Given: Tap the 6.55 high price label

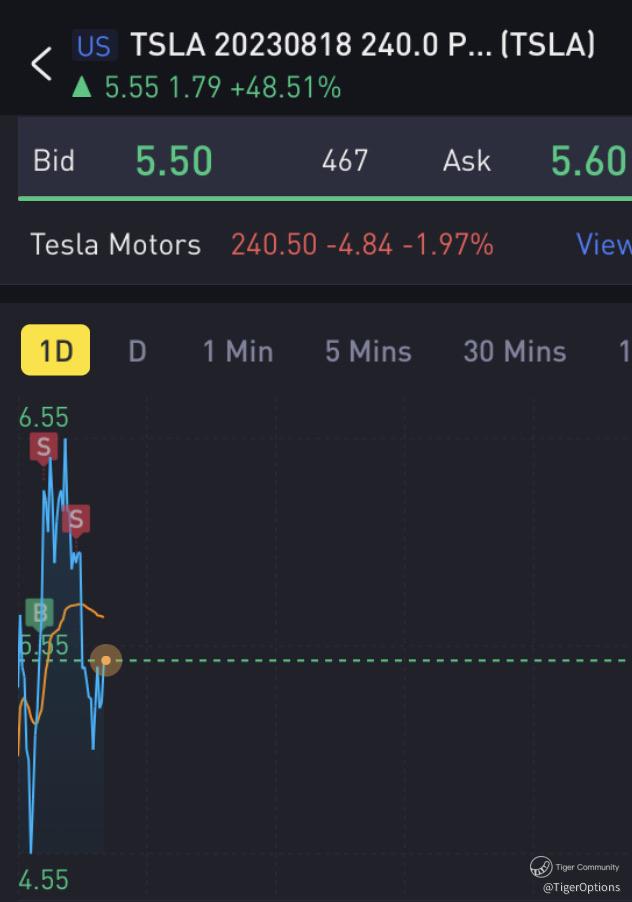Looking at the screenshot, I should (x=44, y=417).
